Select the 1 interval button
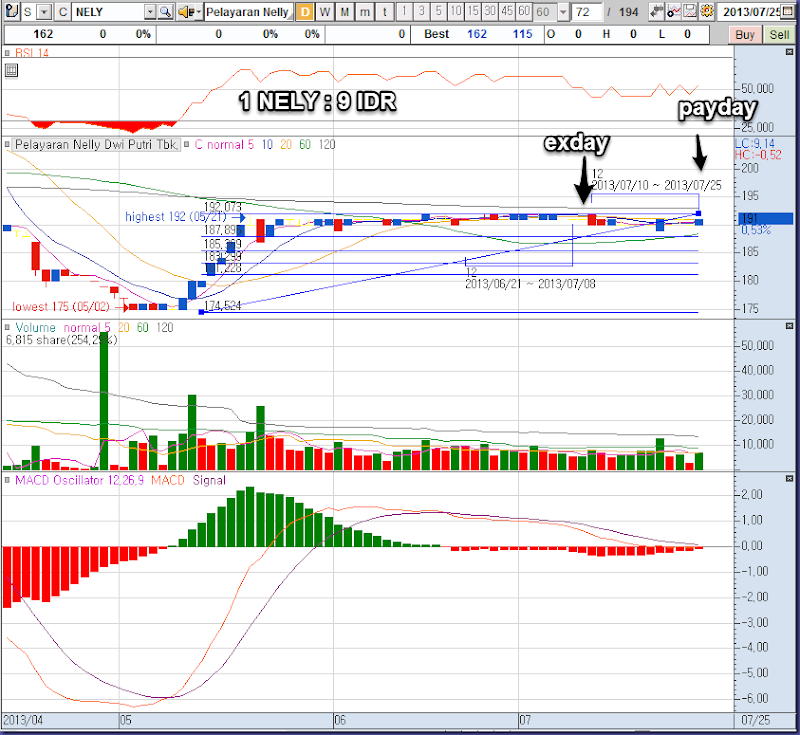Screen dimensions: 800x735 tap(404, 11)
